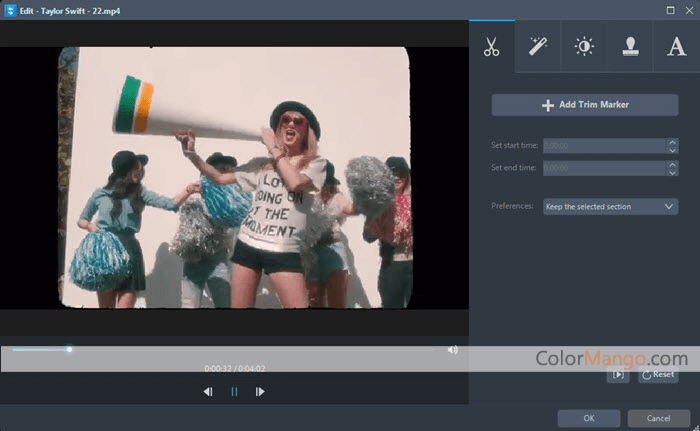The height and width of the screenshot is (431, 700).
Task: Click the Set start time field
Action: click(604, 145)
